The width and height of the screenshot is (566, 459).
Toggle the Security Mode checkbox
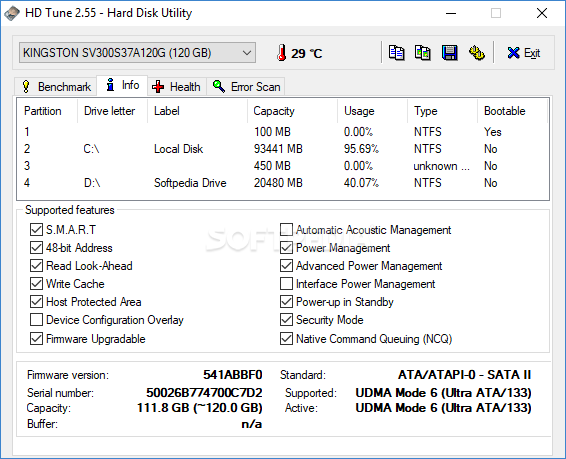click(x=286, y=320)
